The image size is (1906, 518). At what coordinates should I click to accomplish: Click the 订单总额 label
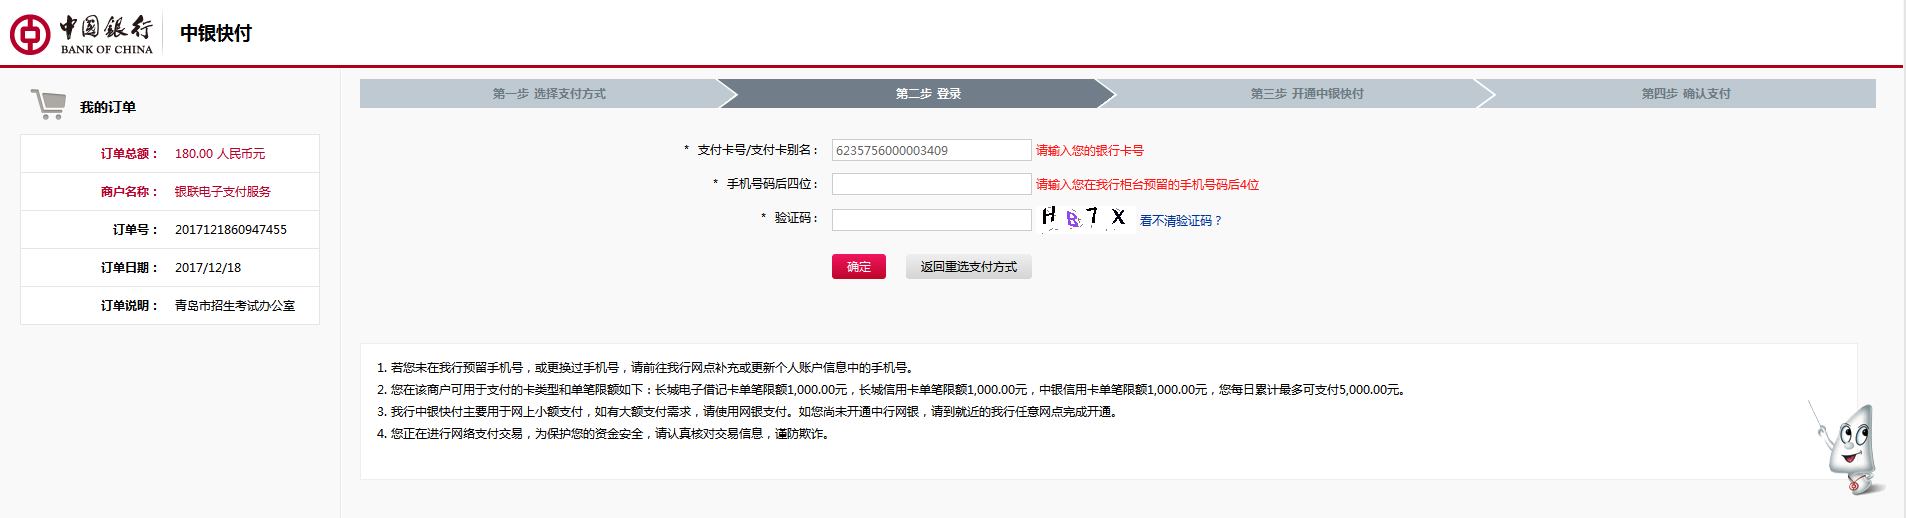(x=129, y=154)
